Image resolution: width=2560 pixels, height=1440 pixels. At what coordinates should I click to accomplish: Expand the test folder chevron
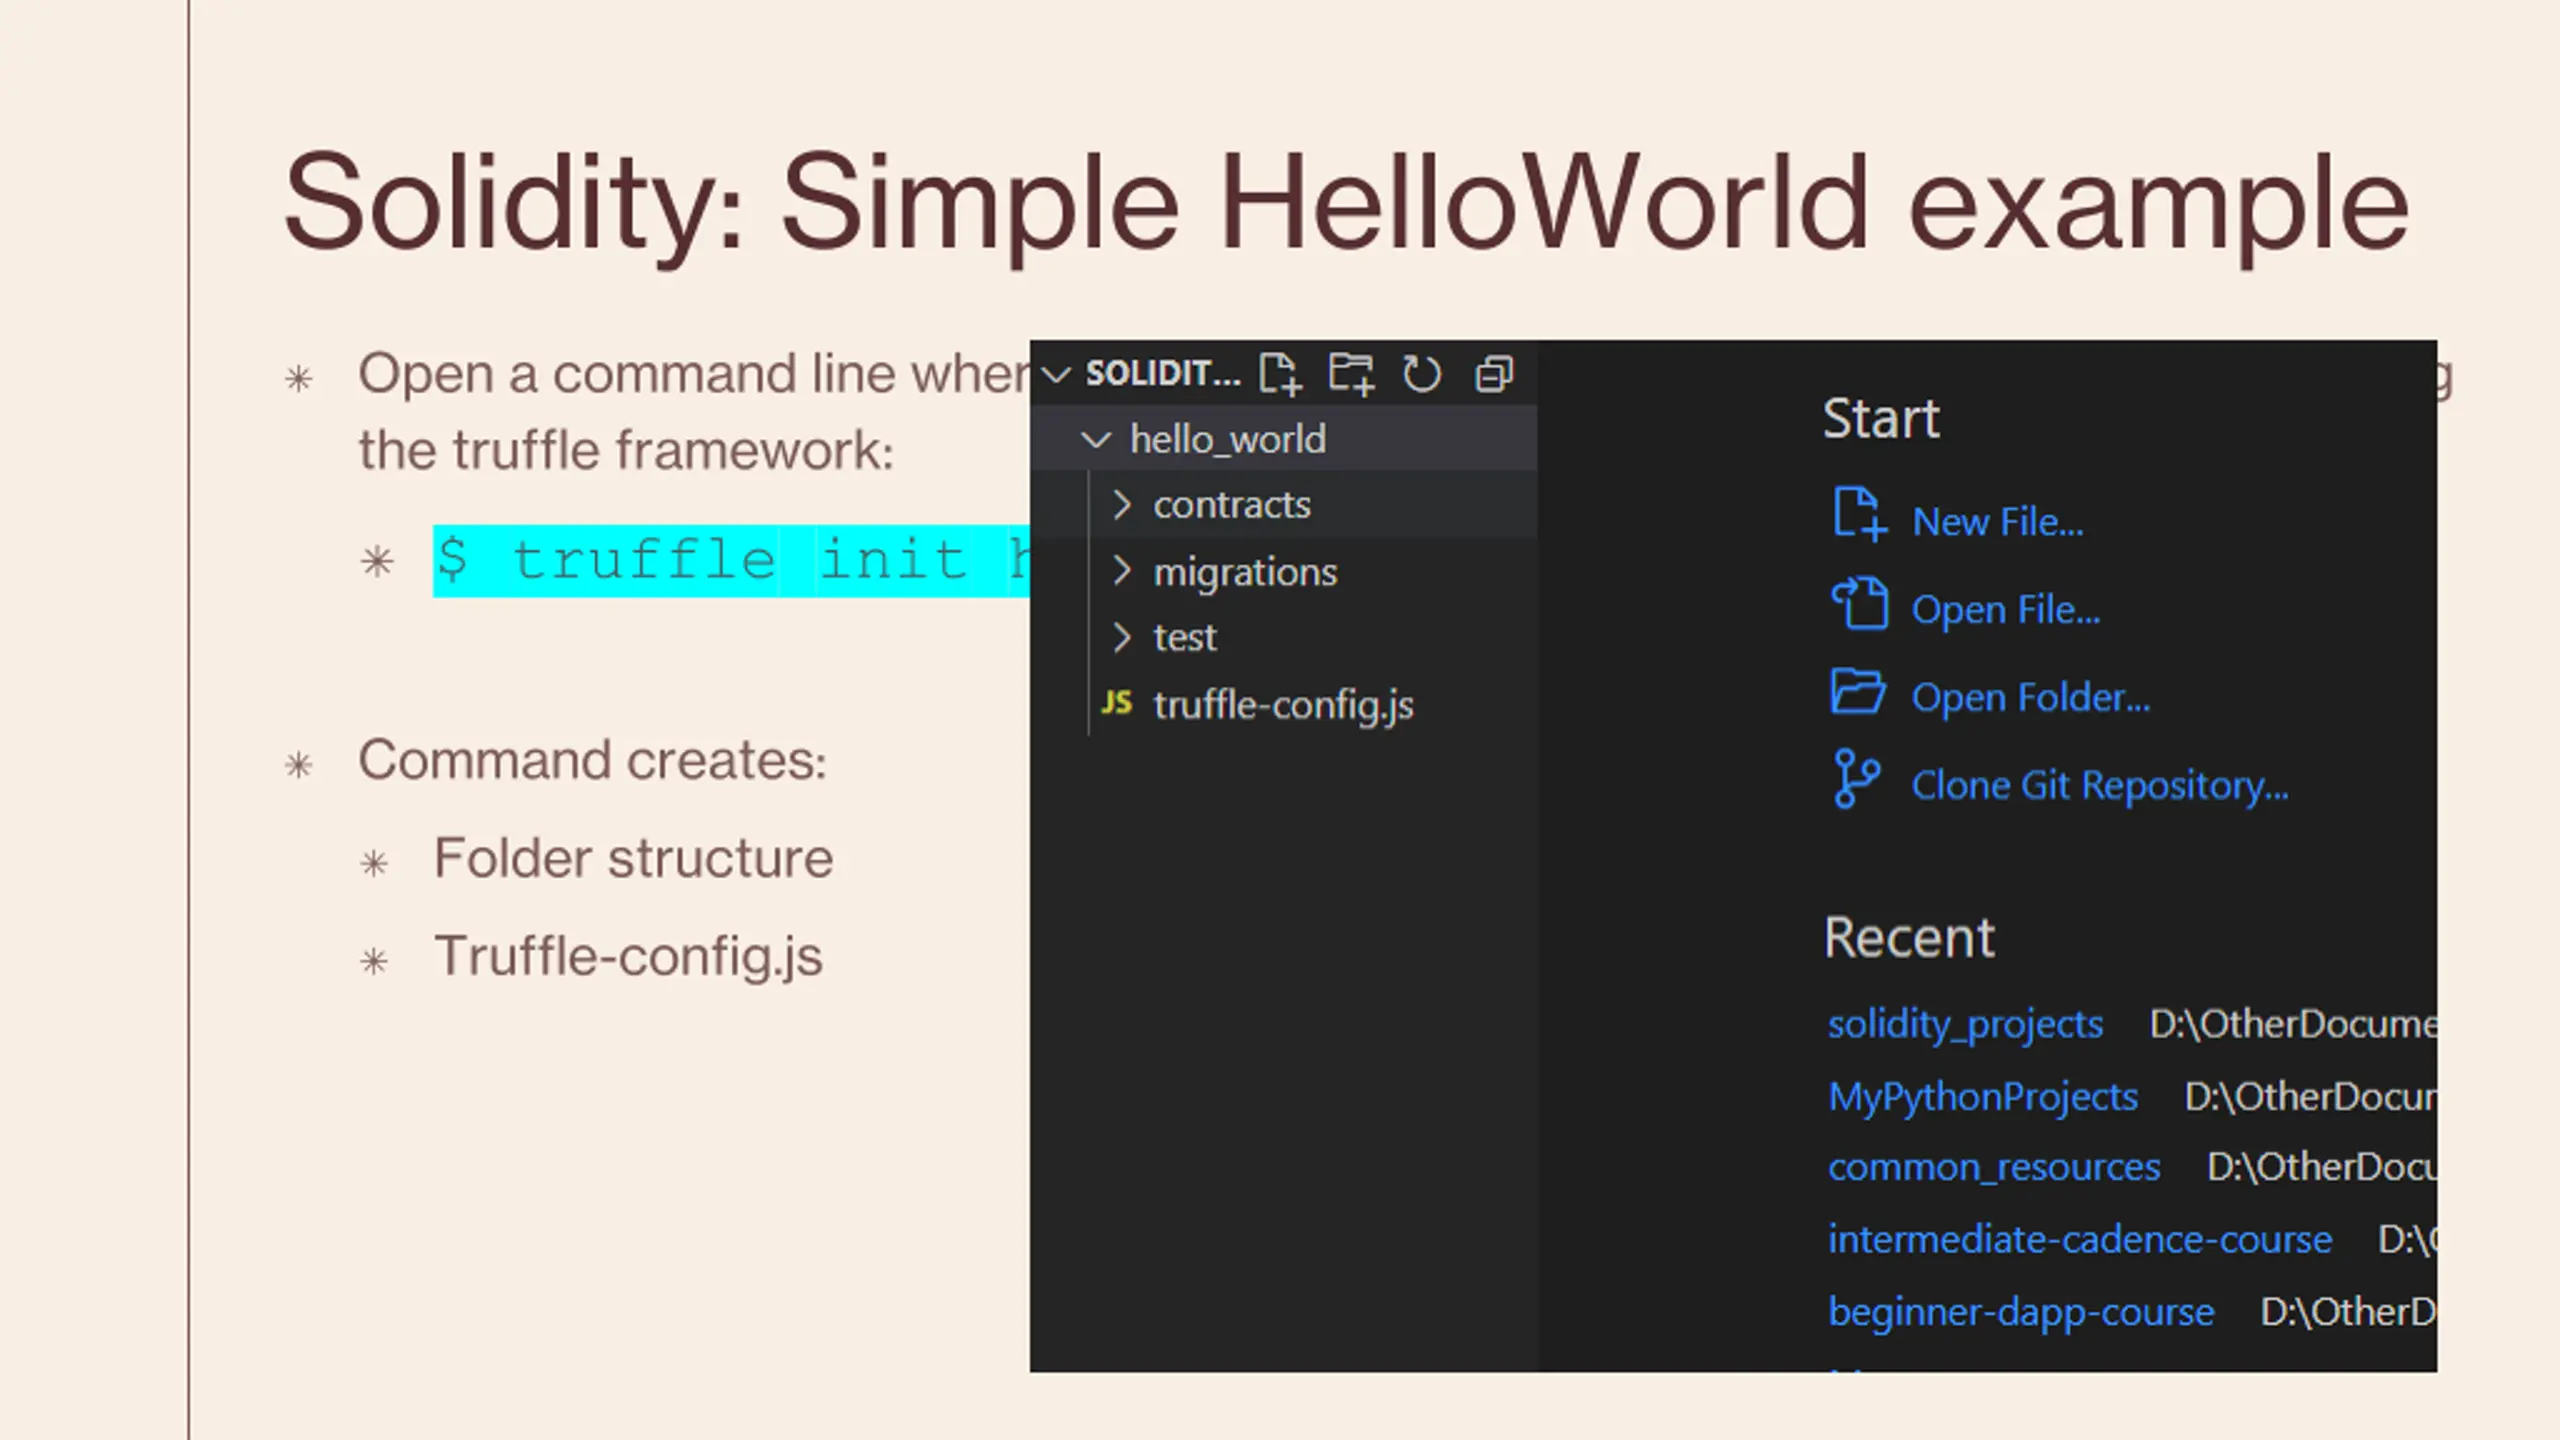tap(1122, 637)
